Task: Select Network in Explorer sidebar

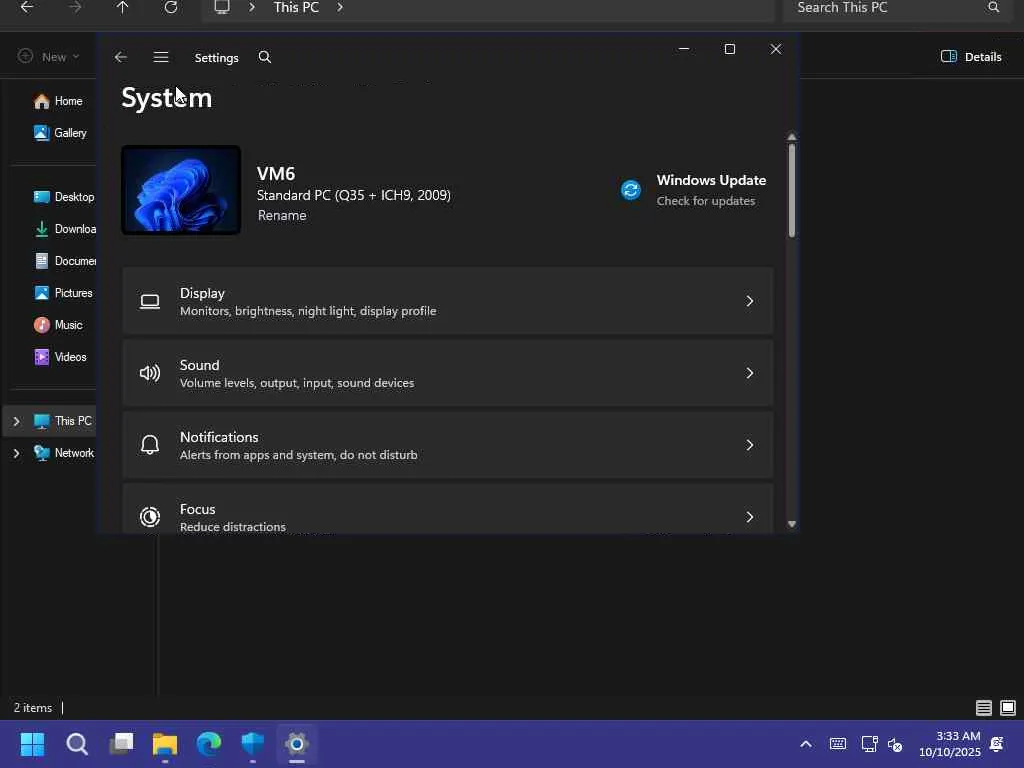Action: [x=64, y=453]
